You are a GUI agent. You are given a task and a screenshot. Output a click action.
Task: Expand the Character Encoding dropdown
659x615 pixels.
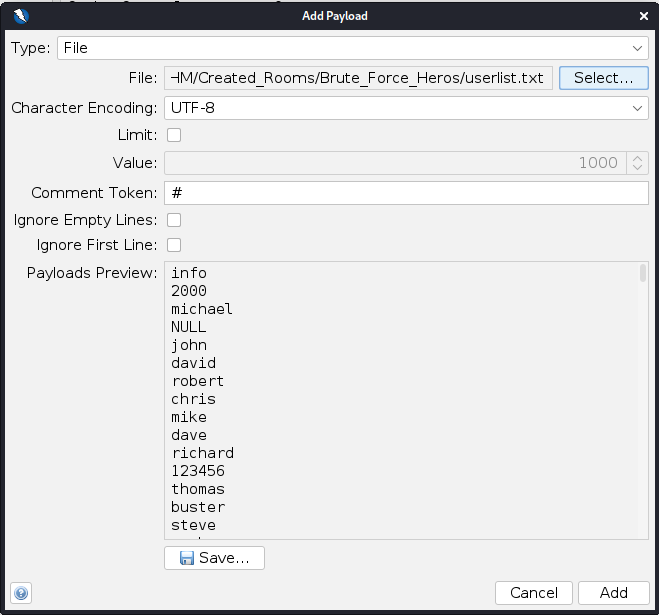405,108
